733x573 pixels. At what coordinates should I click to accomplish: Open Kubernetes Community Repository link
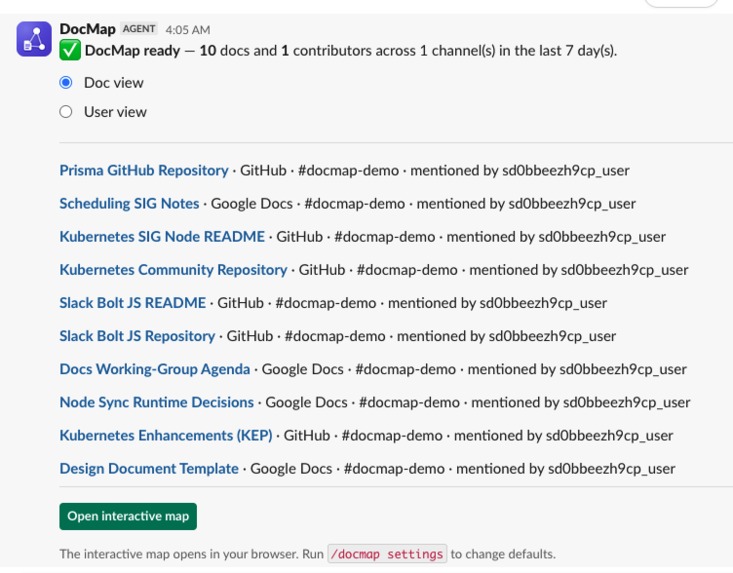pos(173,270)
